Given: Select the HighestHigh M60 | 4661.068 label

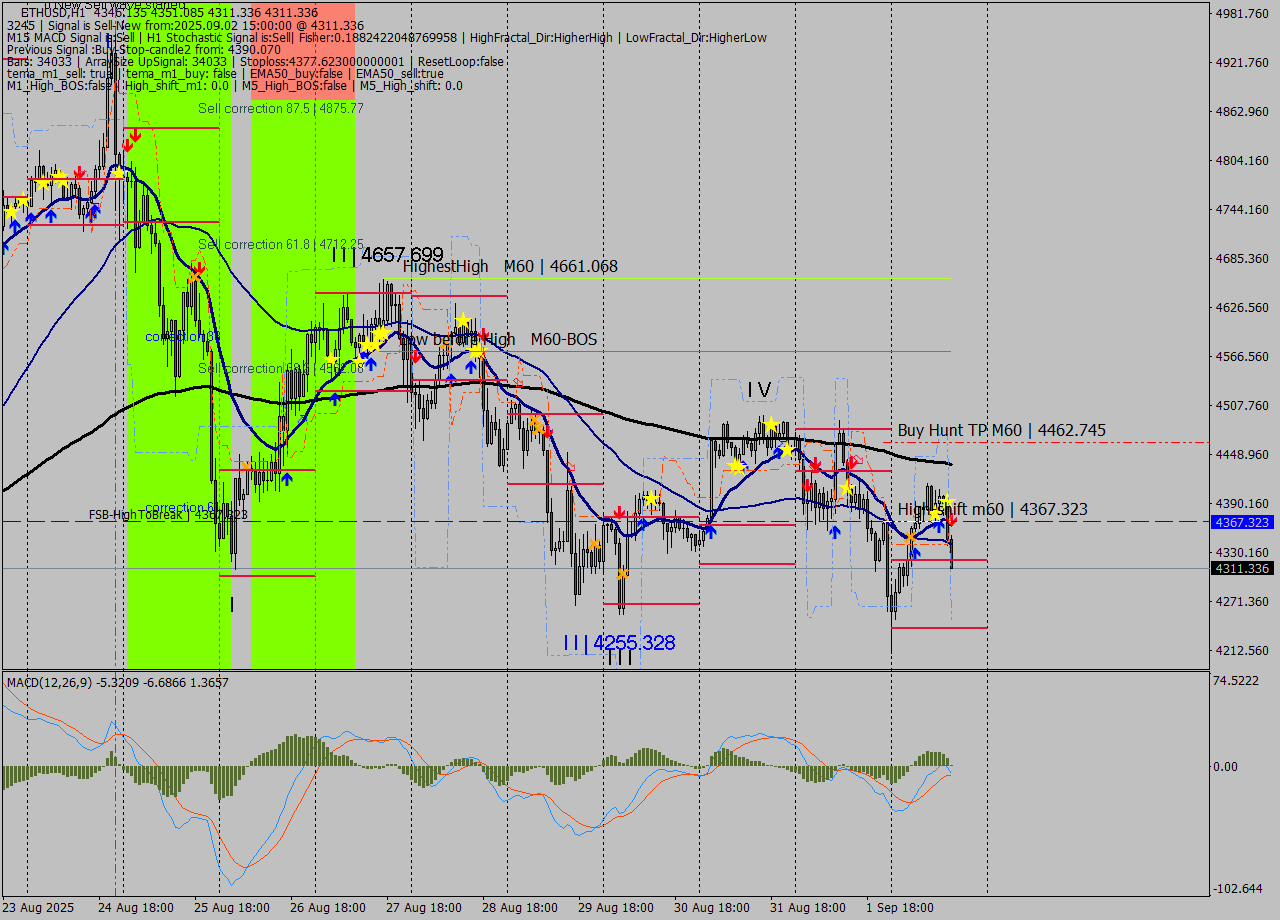Looking at the screenshot, I should (510, 266).
